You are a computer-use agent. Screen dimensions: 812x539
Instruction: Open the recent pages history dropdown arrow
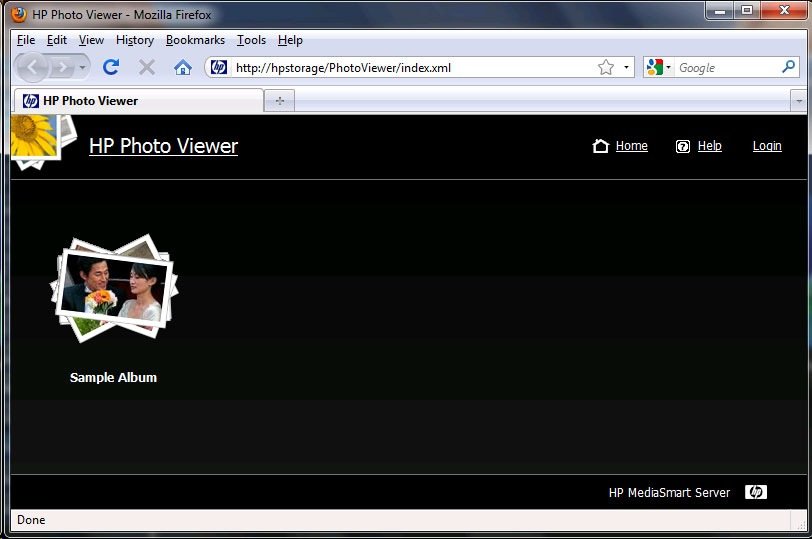82,67
